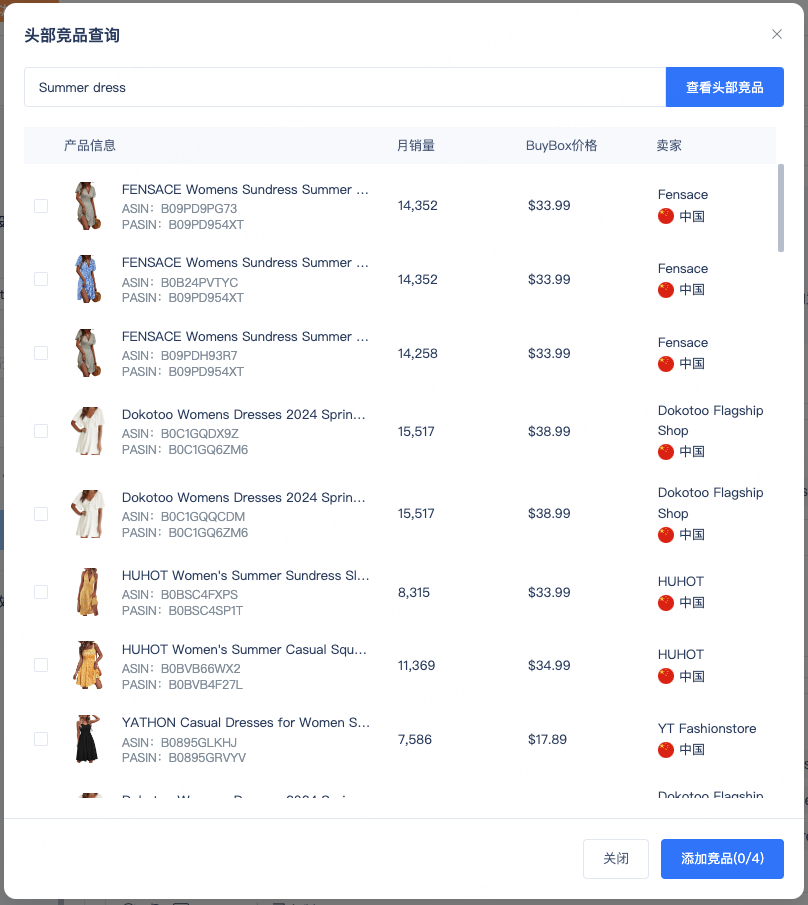The width and height of the screenshot is (808, 905).
Task: Open white dress thumbnail for B0C1GQDX9Z
Action: click(88, 431)
